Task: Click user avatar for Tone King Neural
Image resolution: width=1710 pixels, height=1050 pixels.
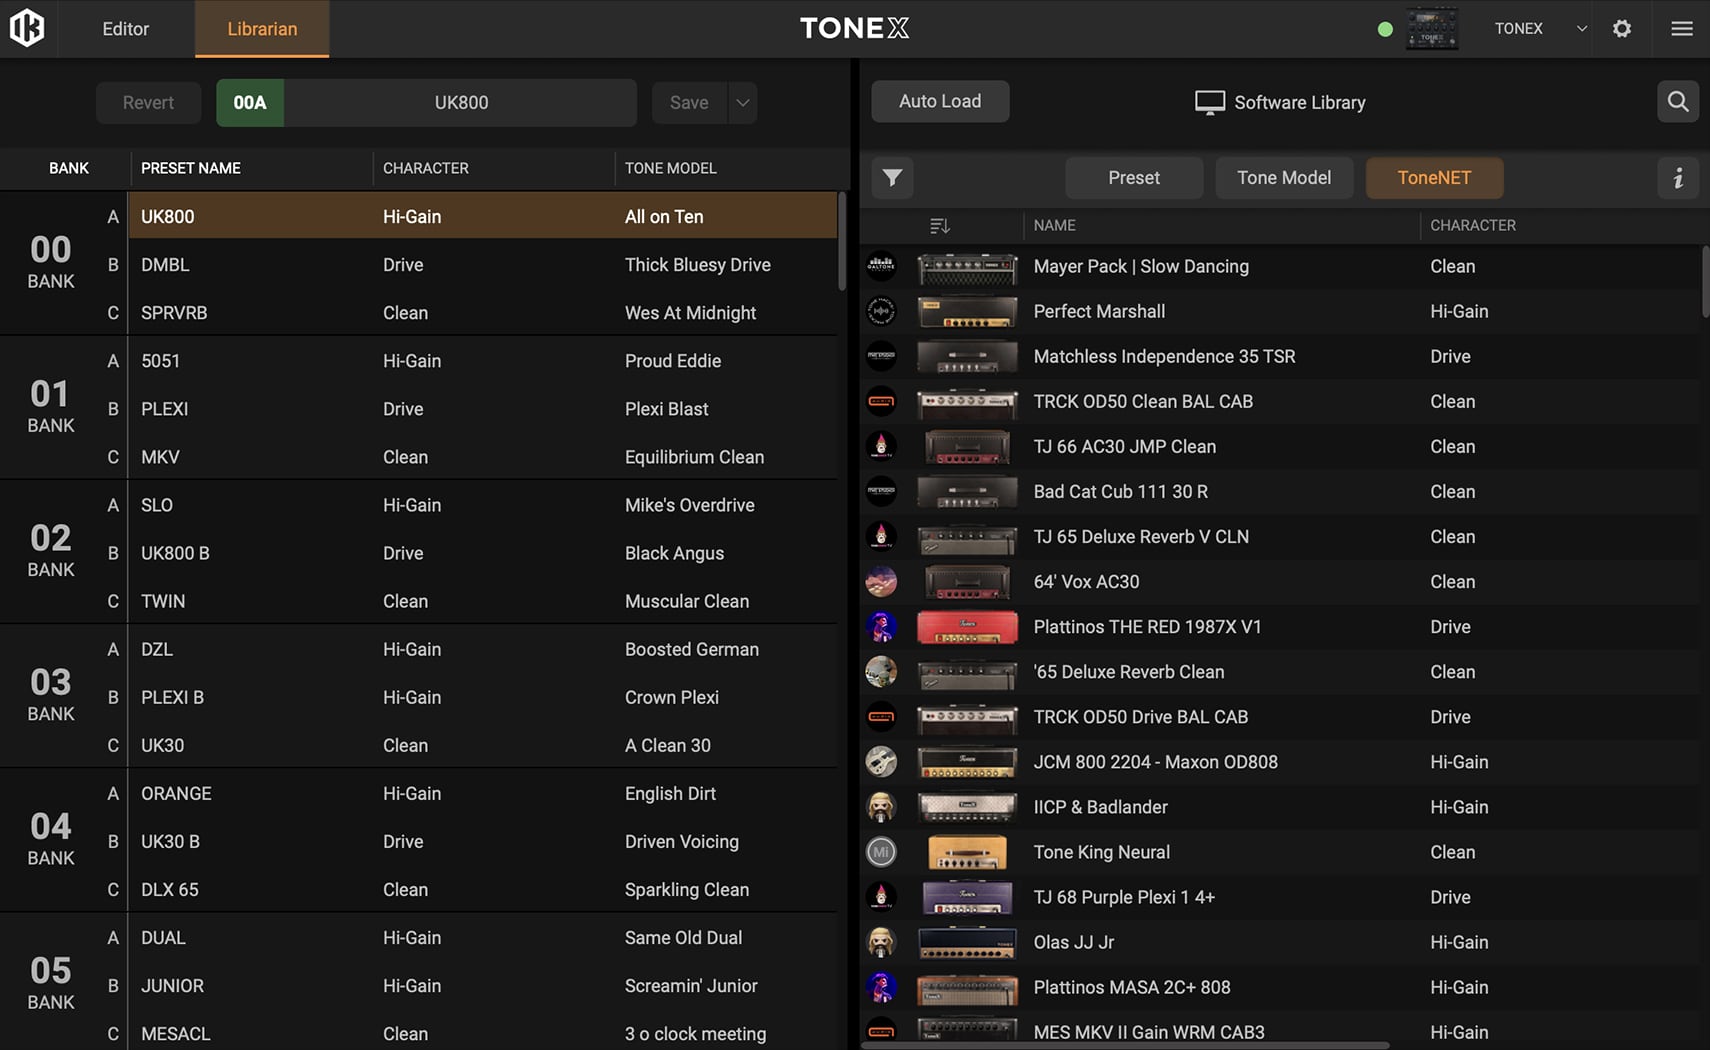Action: coord(881,852)
